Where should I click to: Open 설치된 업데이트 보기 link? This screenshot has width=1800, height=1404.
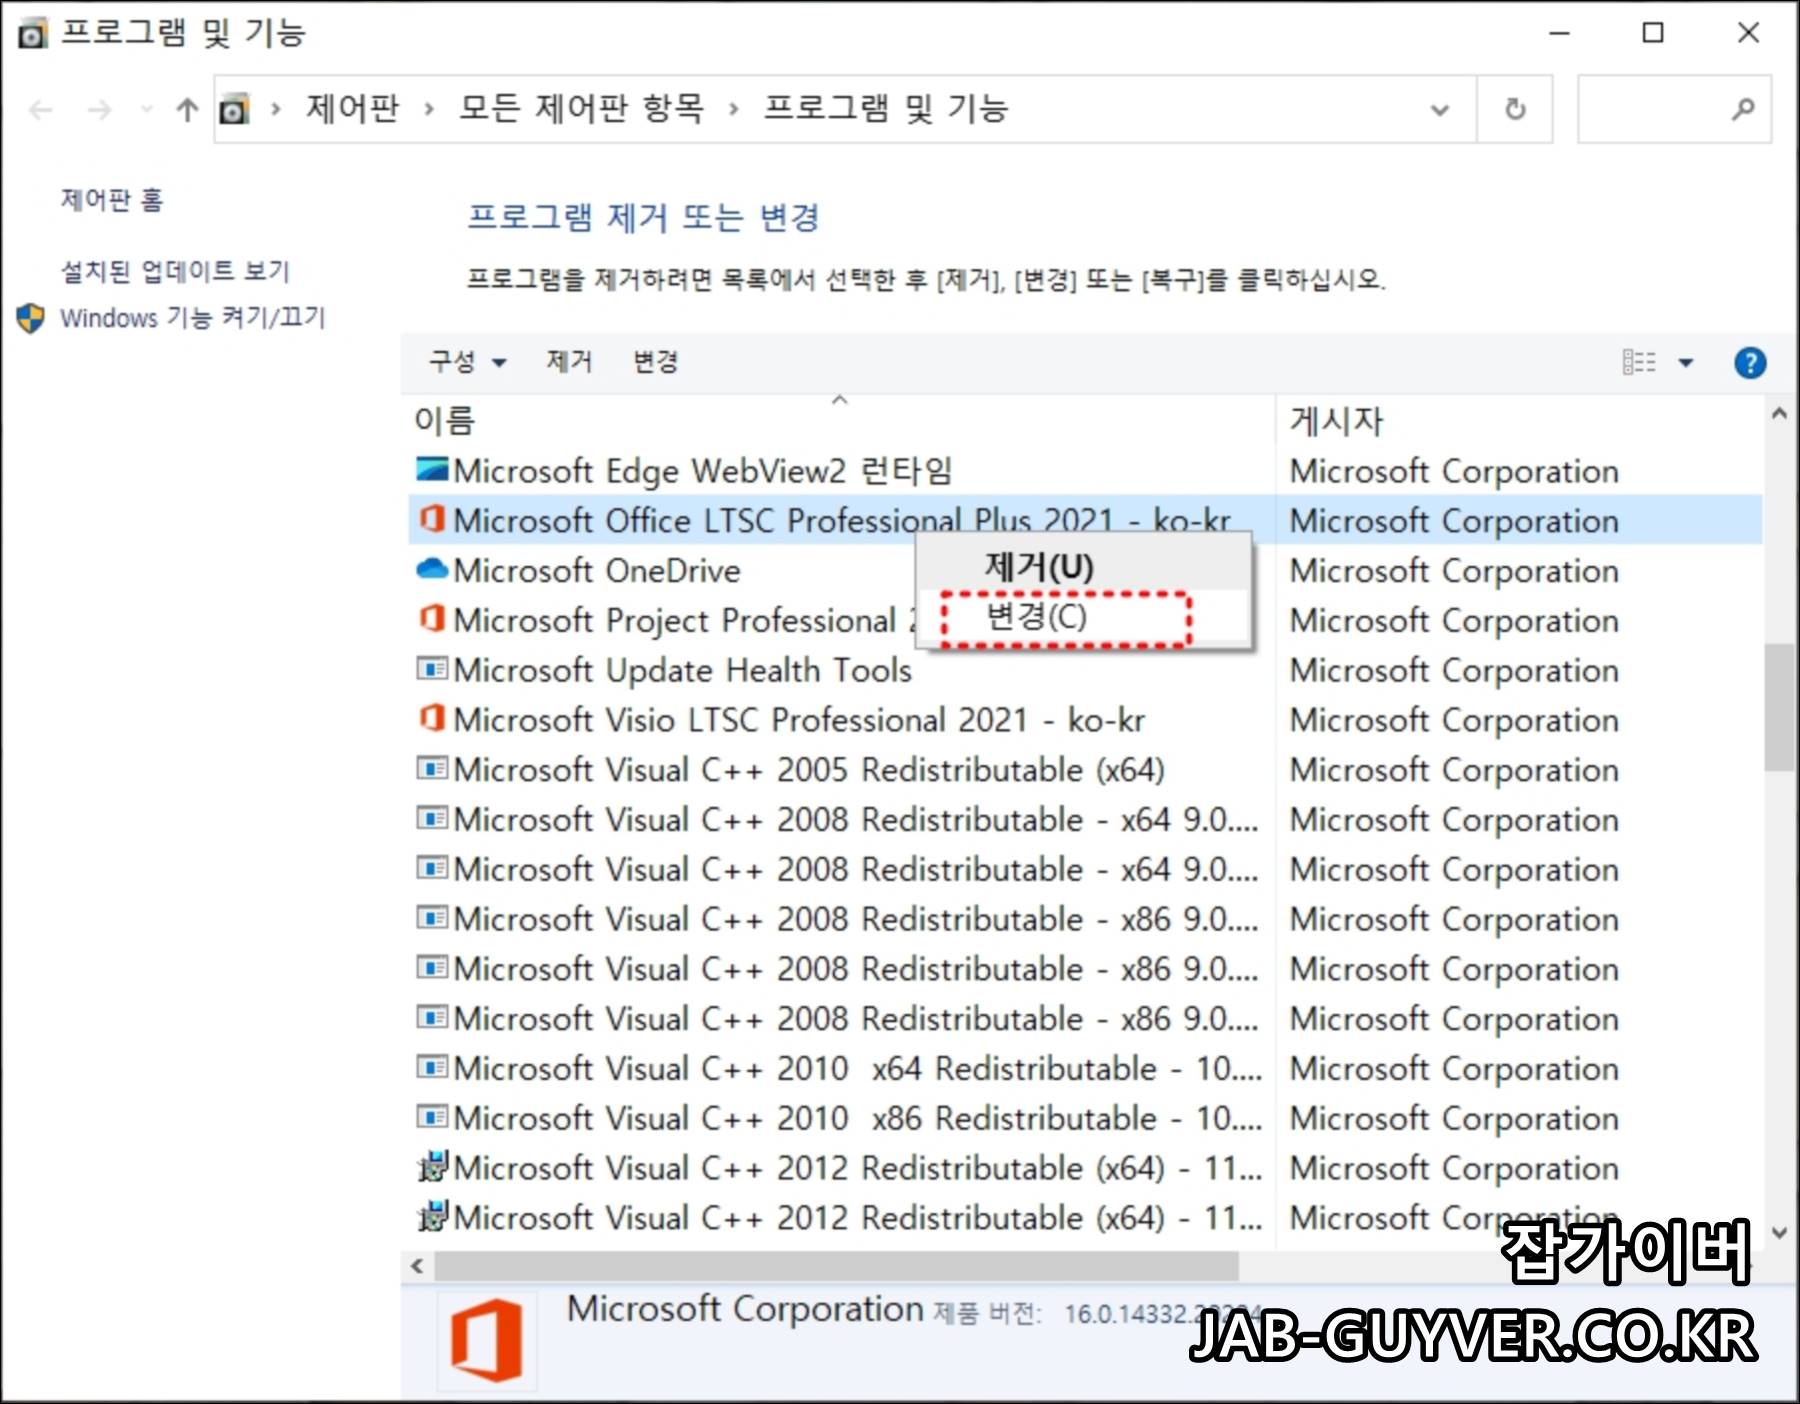coord(175,270)
